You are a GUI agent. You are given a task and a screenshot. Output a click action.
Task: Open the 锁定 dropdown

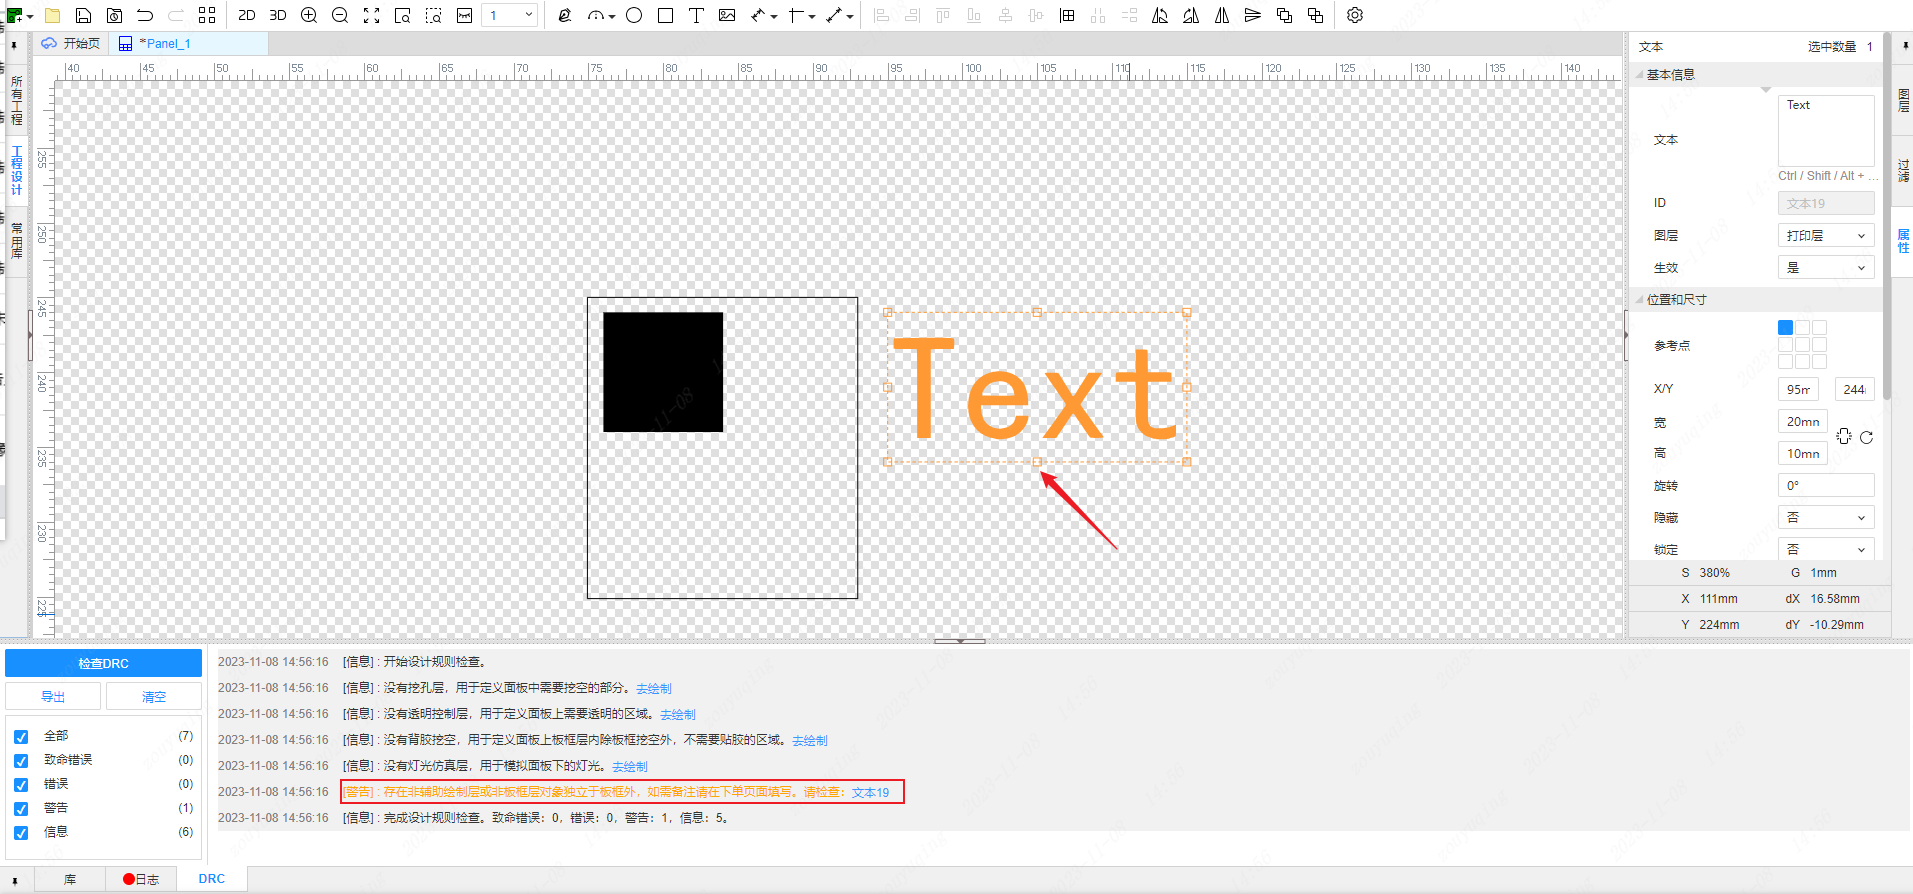tap(1826, 550)
